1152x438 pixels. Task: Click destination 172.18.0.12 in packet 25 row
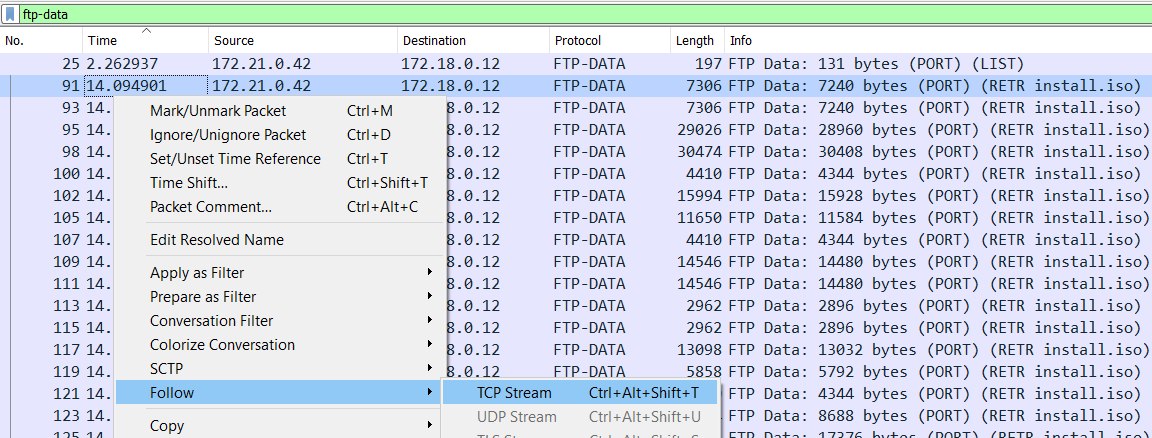pyautogui.click(x=450, y=64)
